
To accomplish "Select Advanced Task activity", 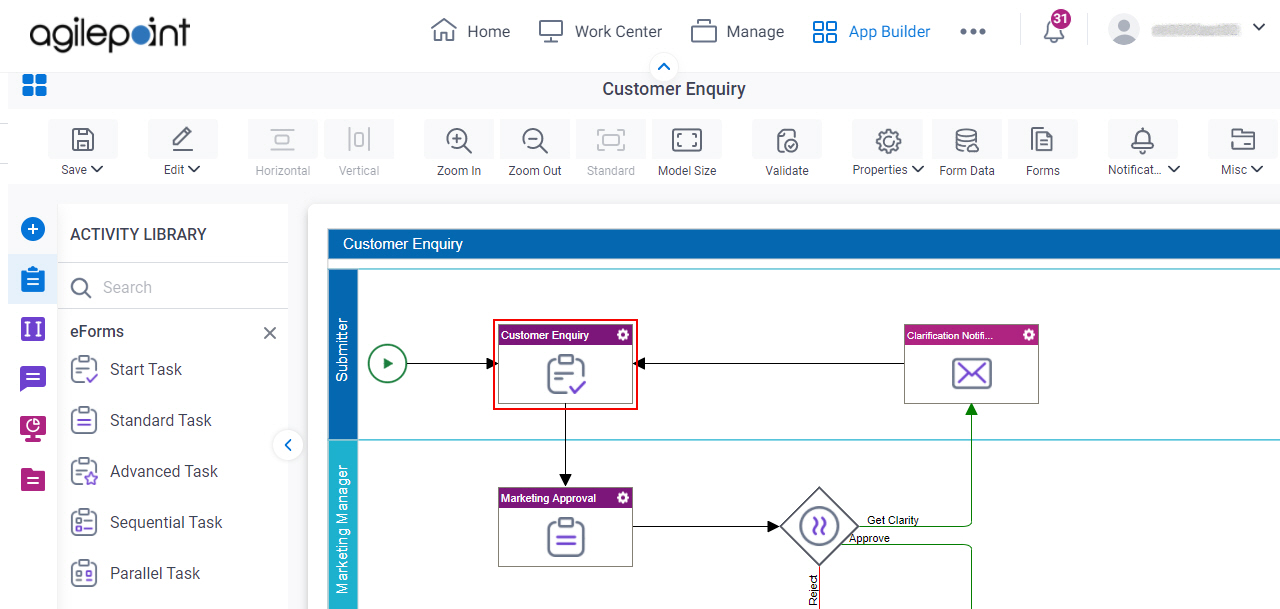I will [144, 471].
